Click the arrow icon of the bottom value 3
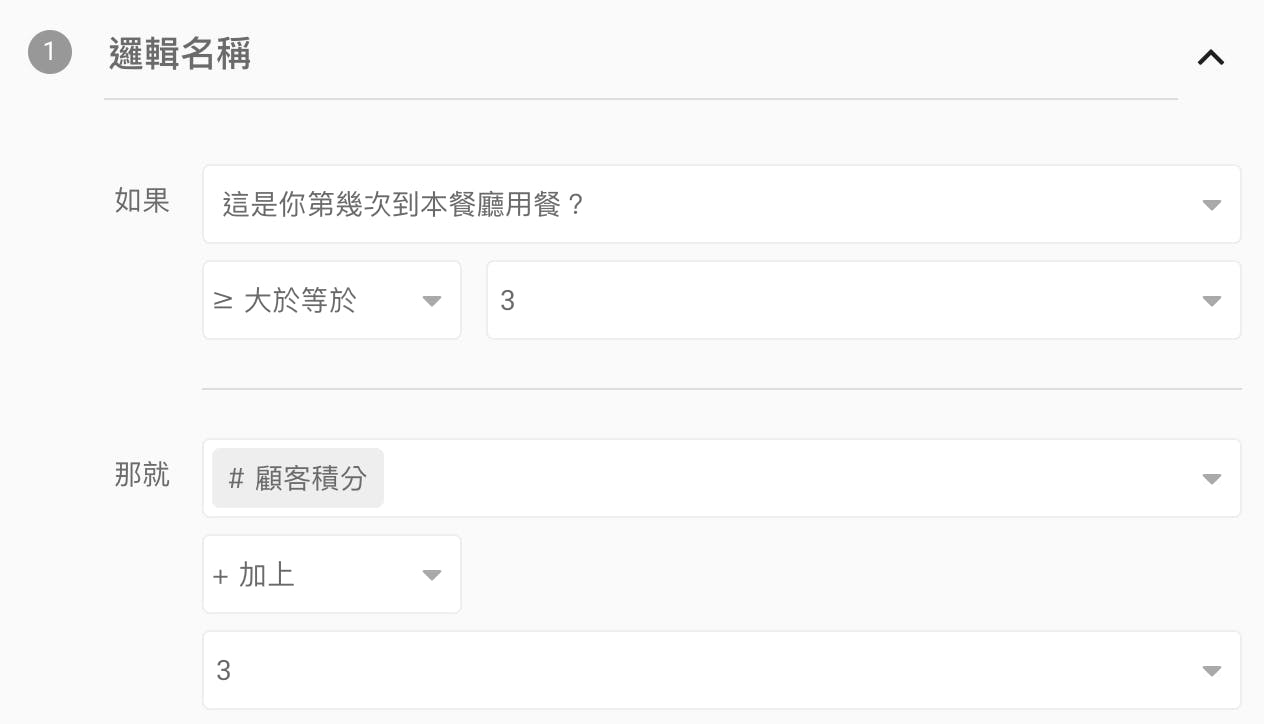This screenshot has width=1264, height=724. tap(1211, 671)
